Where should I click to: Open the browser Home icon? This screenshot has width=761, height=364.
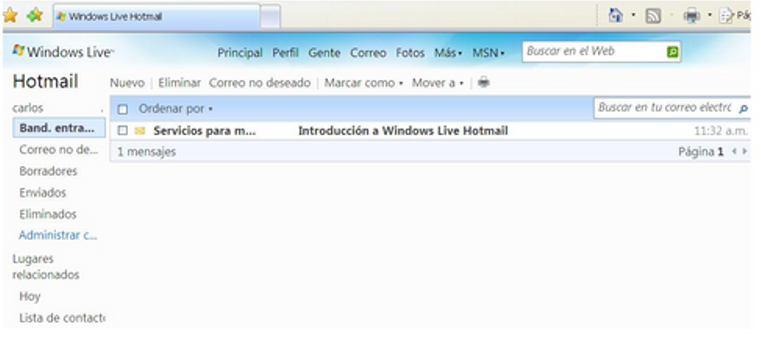(615, 16)
